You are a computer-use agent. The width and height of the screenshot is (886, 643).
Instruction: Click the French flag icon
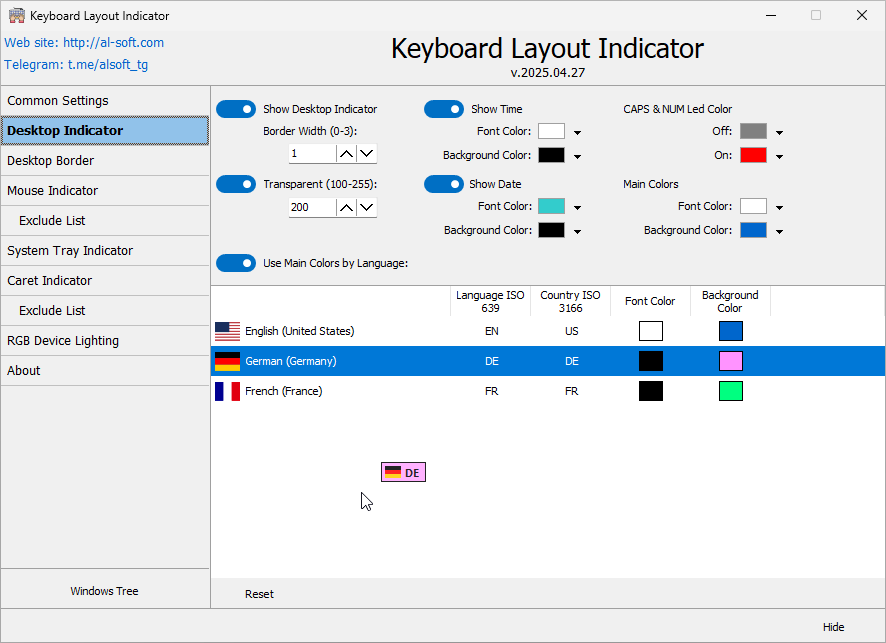click(x=227, y=391)
